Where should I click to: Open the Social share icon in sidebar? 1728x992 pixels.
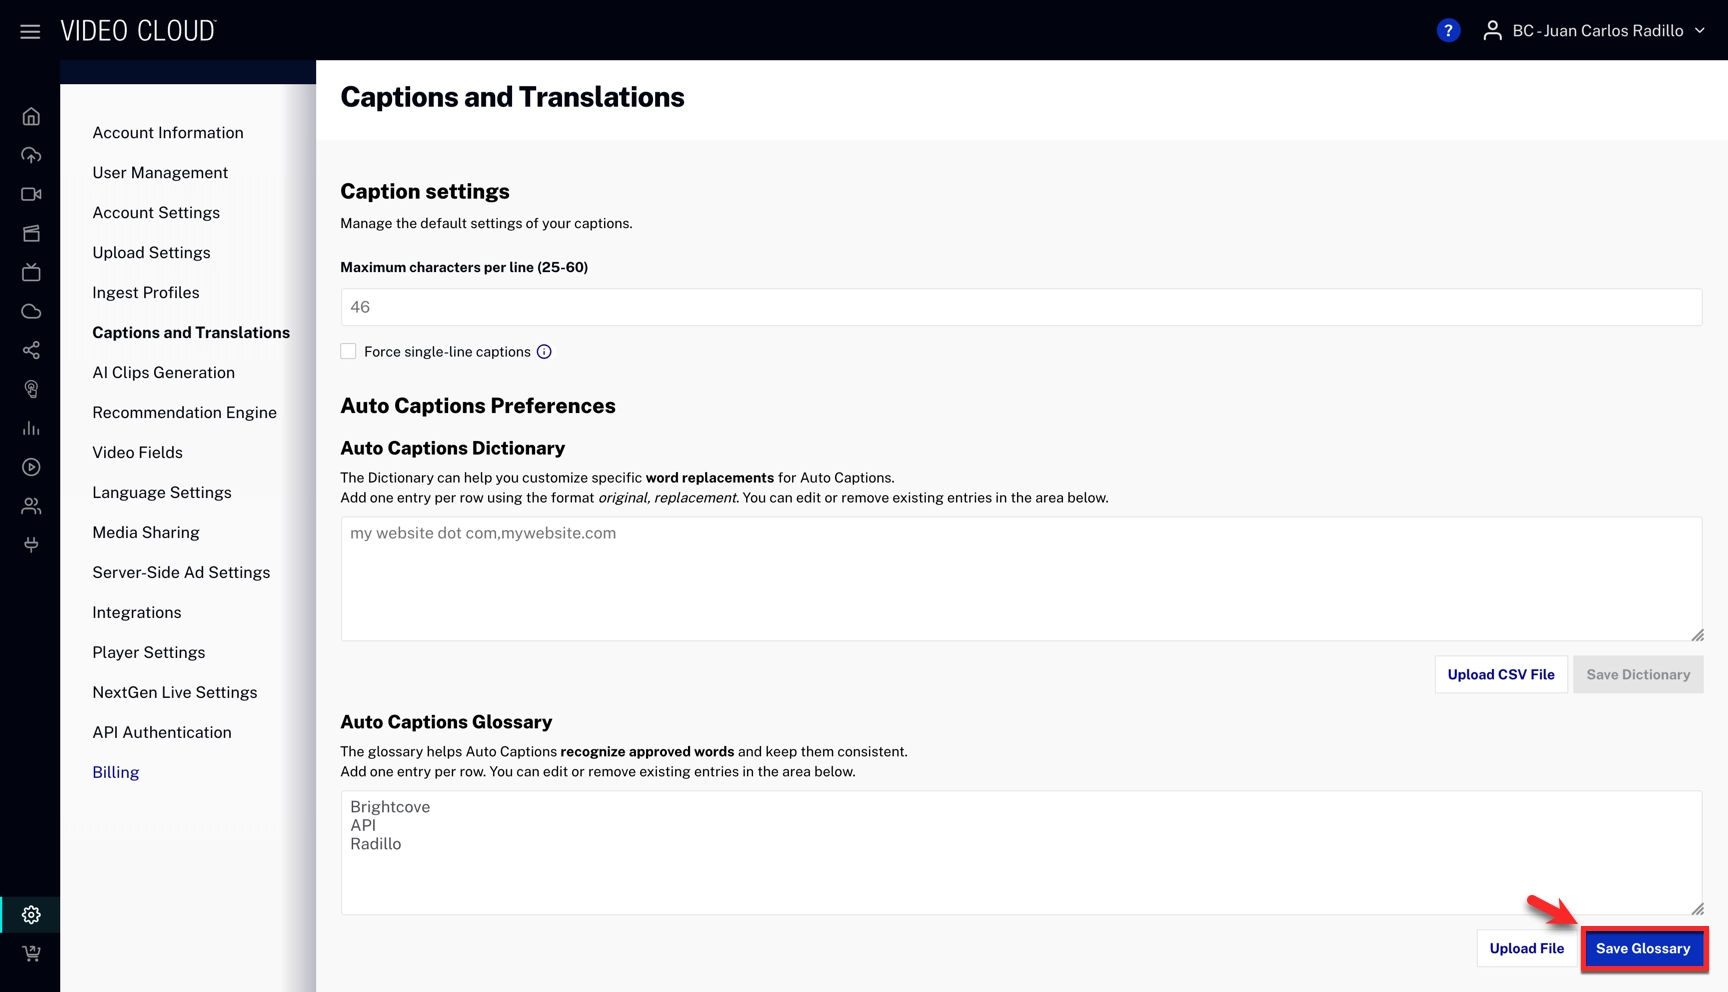(31, 350)
